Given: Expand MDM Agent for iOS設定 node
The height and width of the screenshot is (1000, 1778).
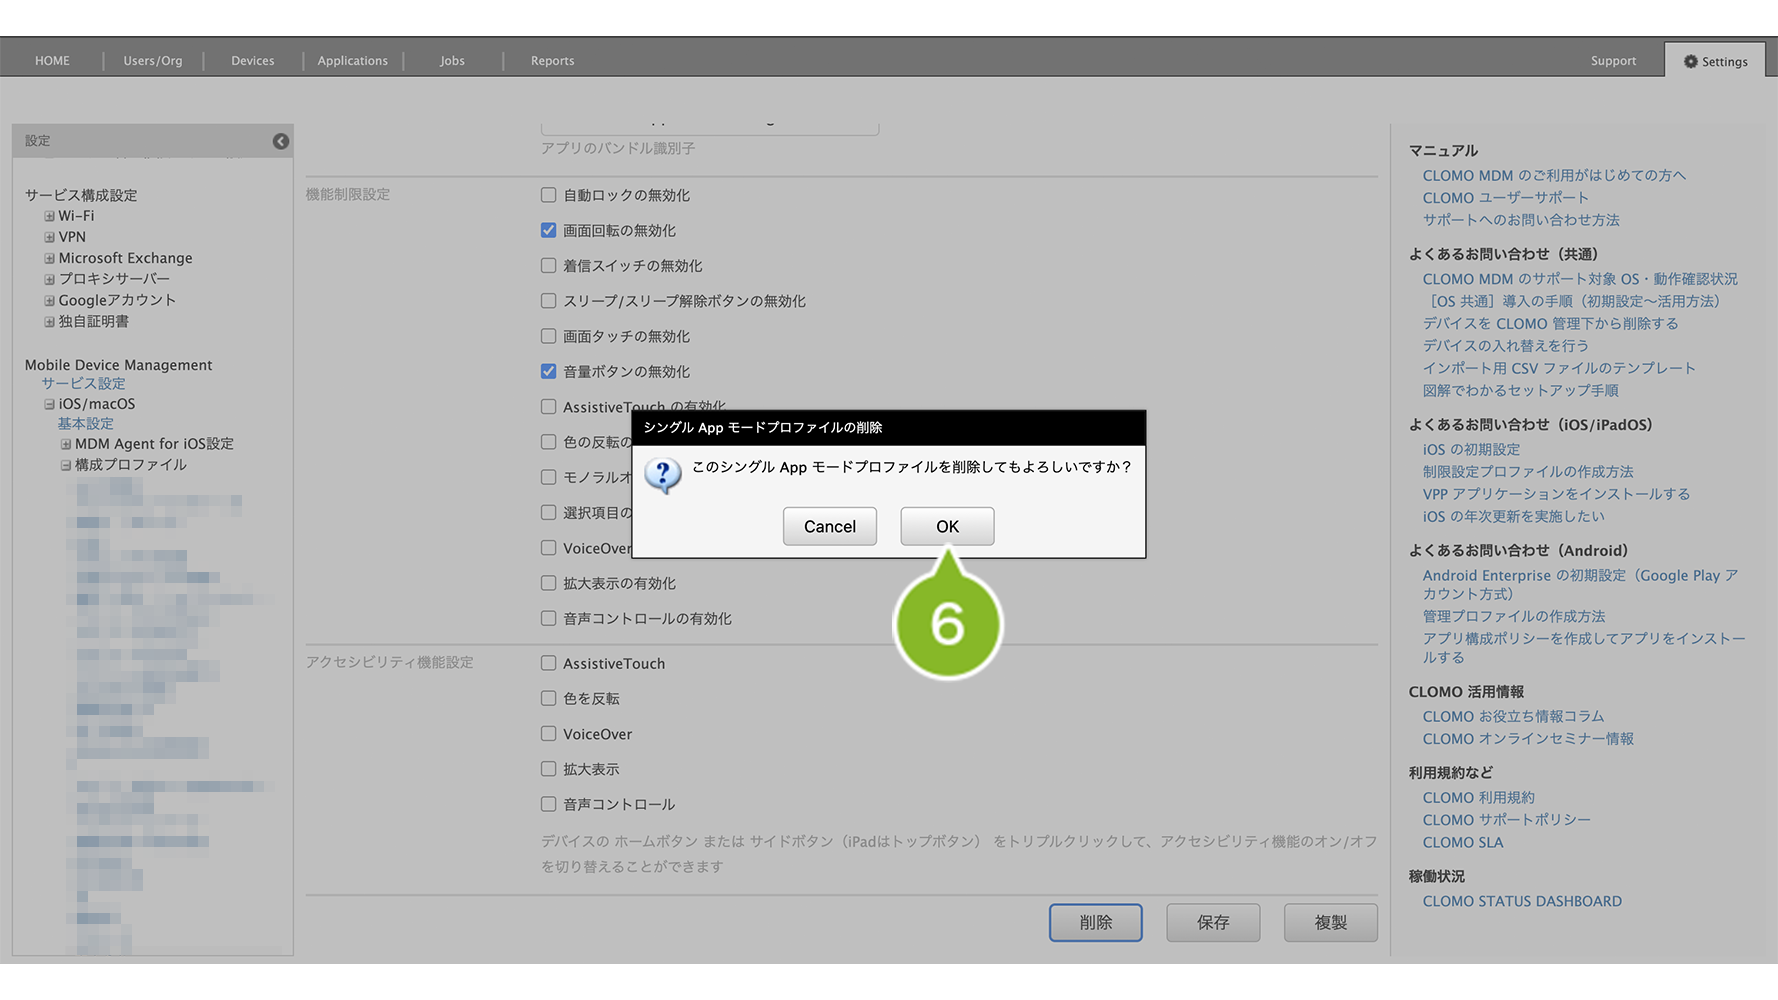Looking at the screenshot, I should pos(66,444).
